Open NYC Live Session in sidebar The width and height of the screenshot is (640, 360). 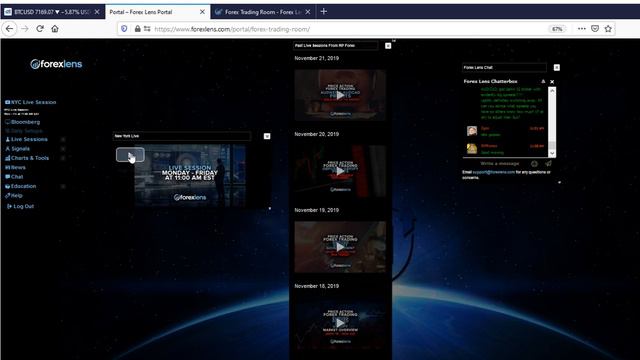pyautogui.click(x=31, y=102)
